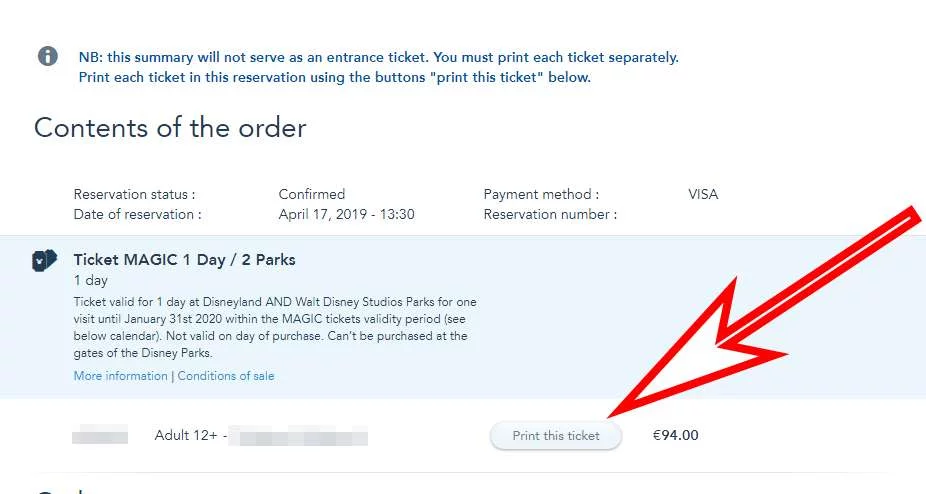The image size is (926, 494).
Task: Click the VISA payment method value
Action: pyautogui.click(x=703, y=194)
